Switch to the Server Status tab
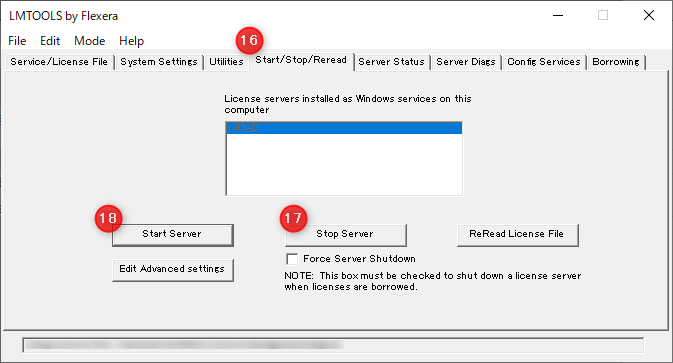 (x=391, y=62)
